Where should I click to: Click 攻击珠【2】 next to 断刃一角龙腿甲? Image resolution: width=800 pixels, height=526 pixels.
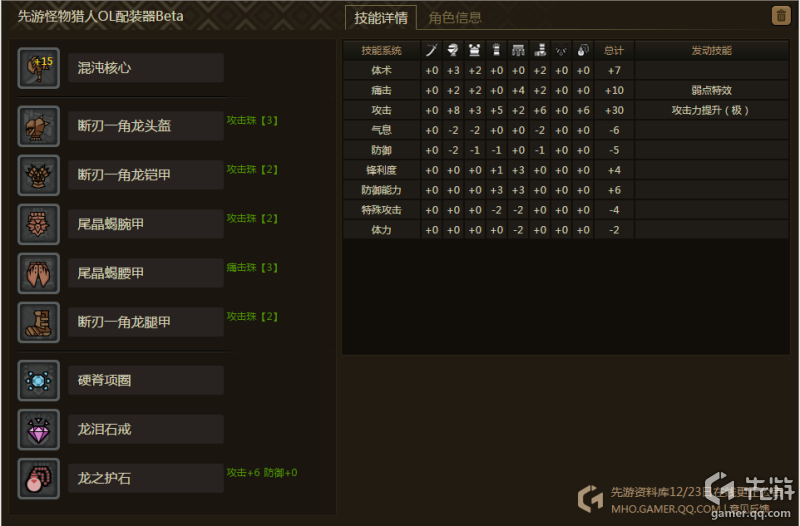pos(252,316)
